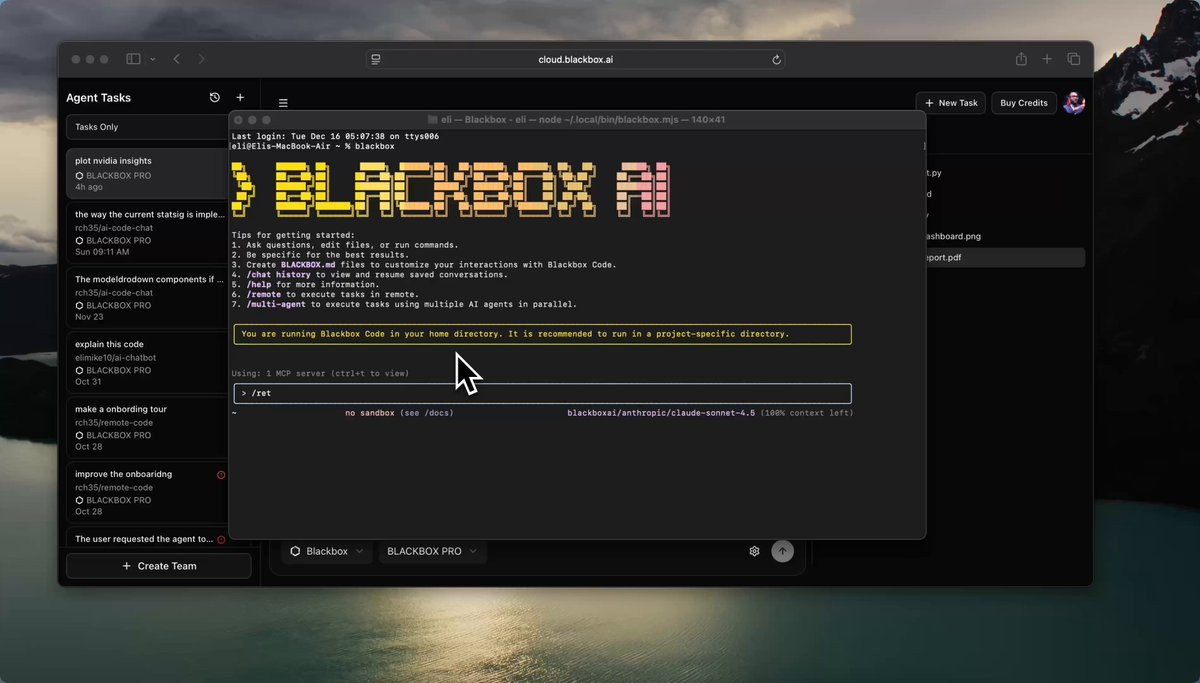Click the red status icon on 'improve the onboaridng'
This screenshot has height=683, width=1200.
(x=222, y=475)
